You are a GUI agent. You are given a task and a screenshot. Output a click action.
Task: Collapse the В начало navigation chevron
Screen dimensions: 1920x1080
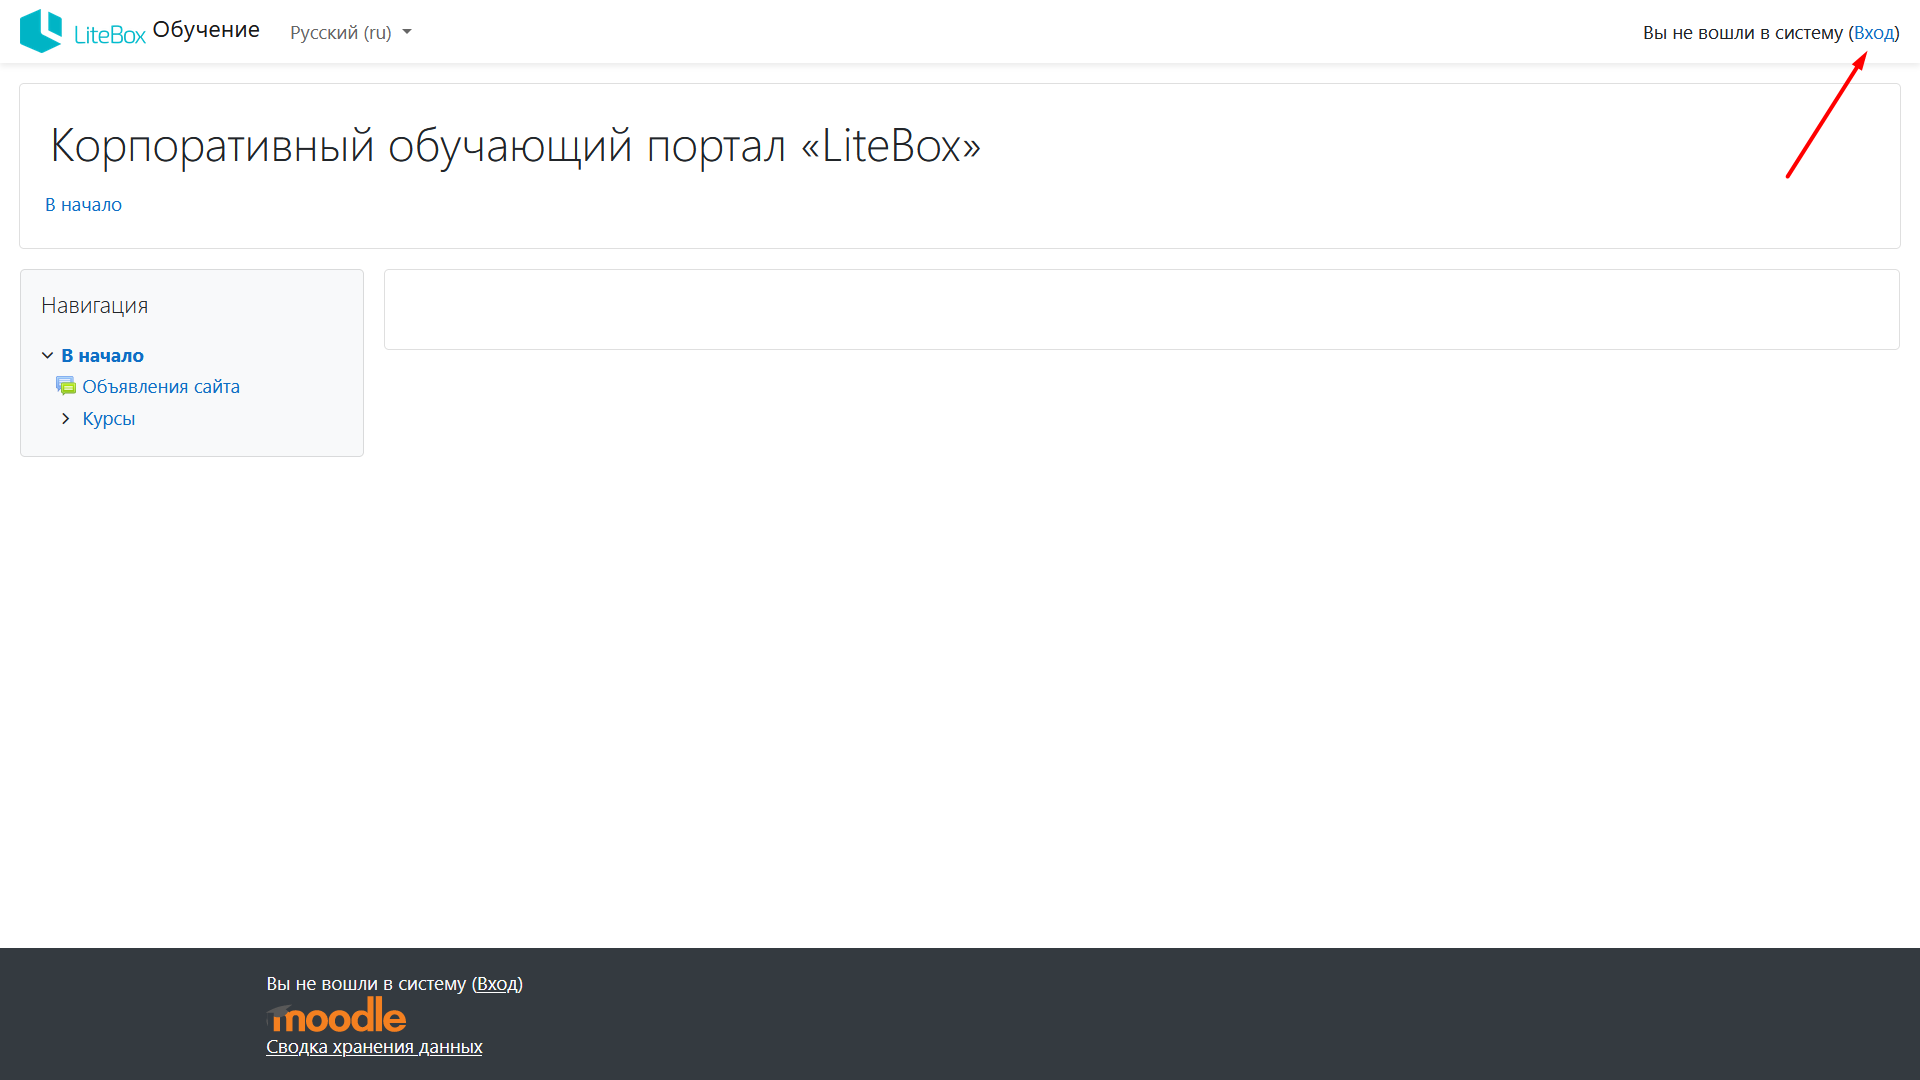pos(47,356)
